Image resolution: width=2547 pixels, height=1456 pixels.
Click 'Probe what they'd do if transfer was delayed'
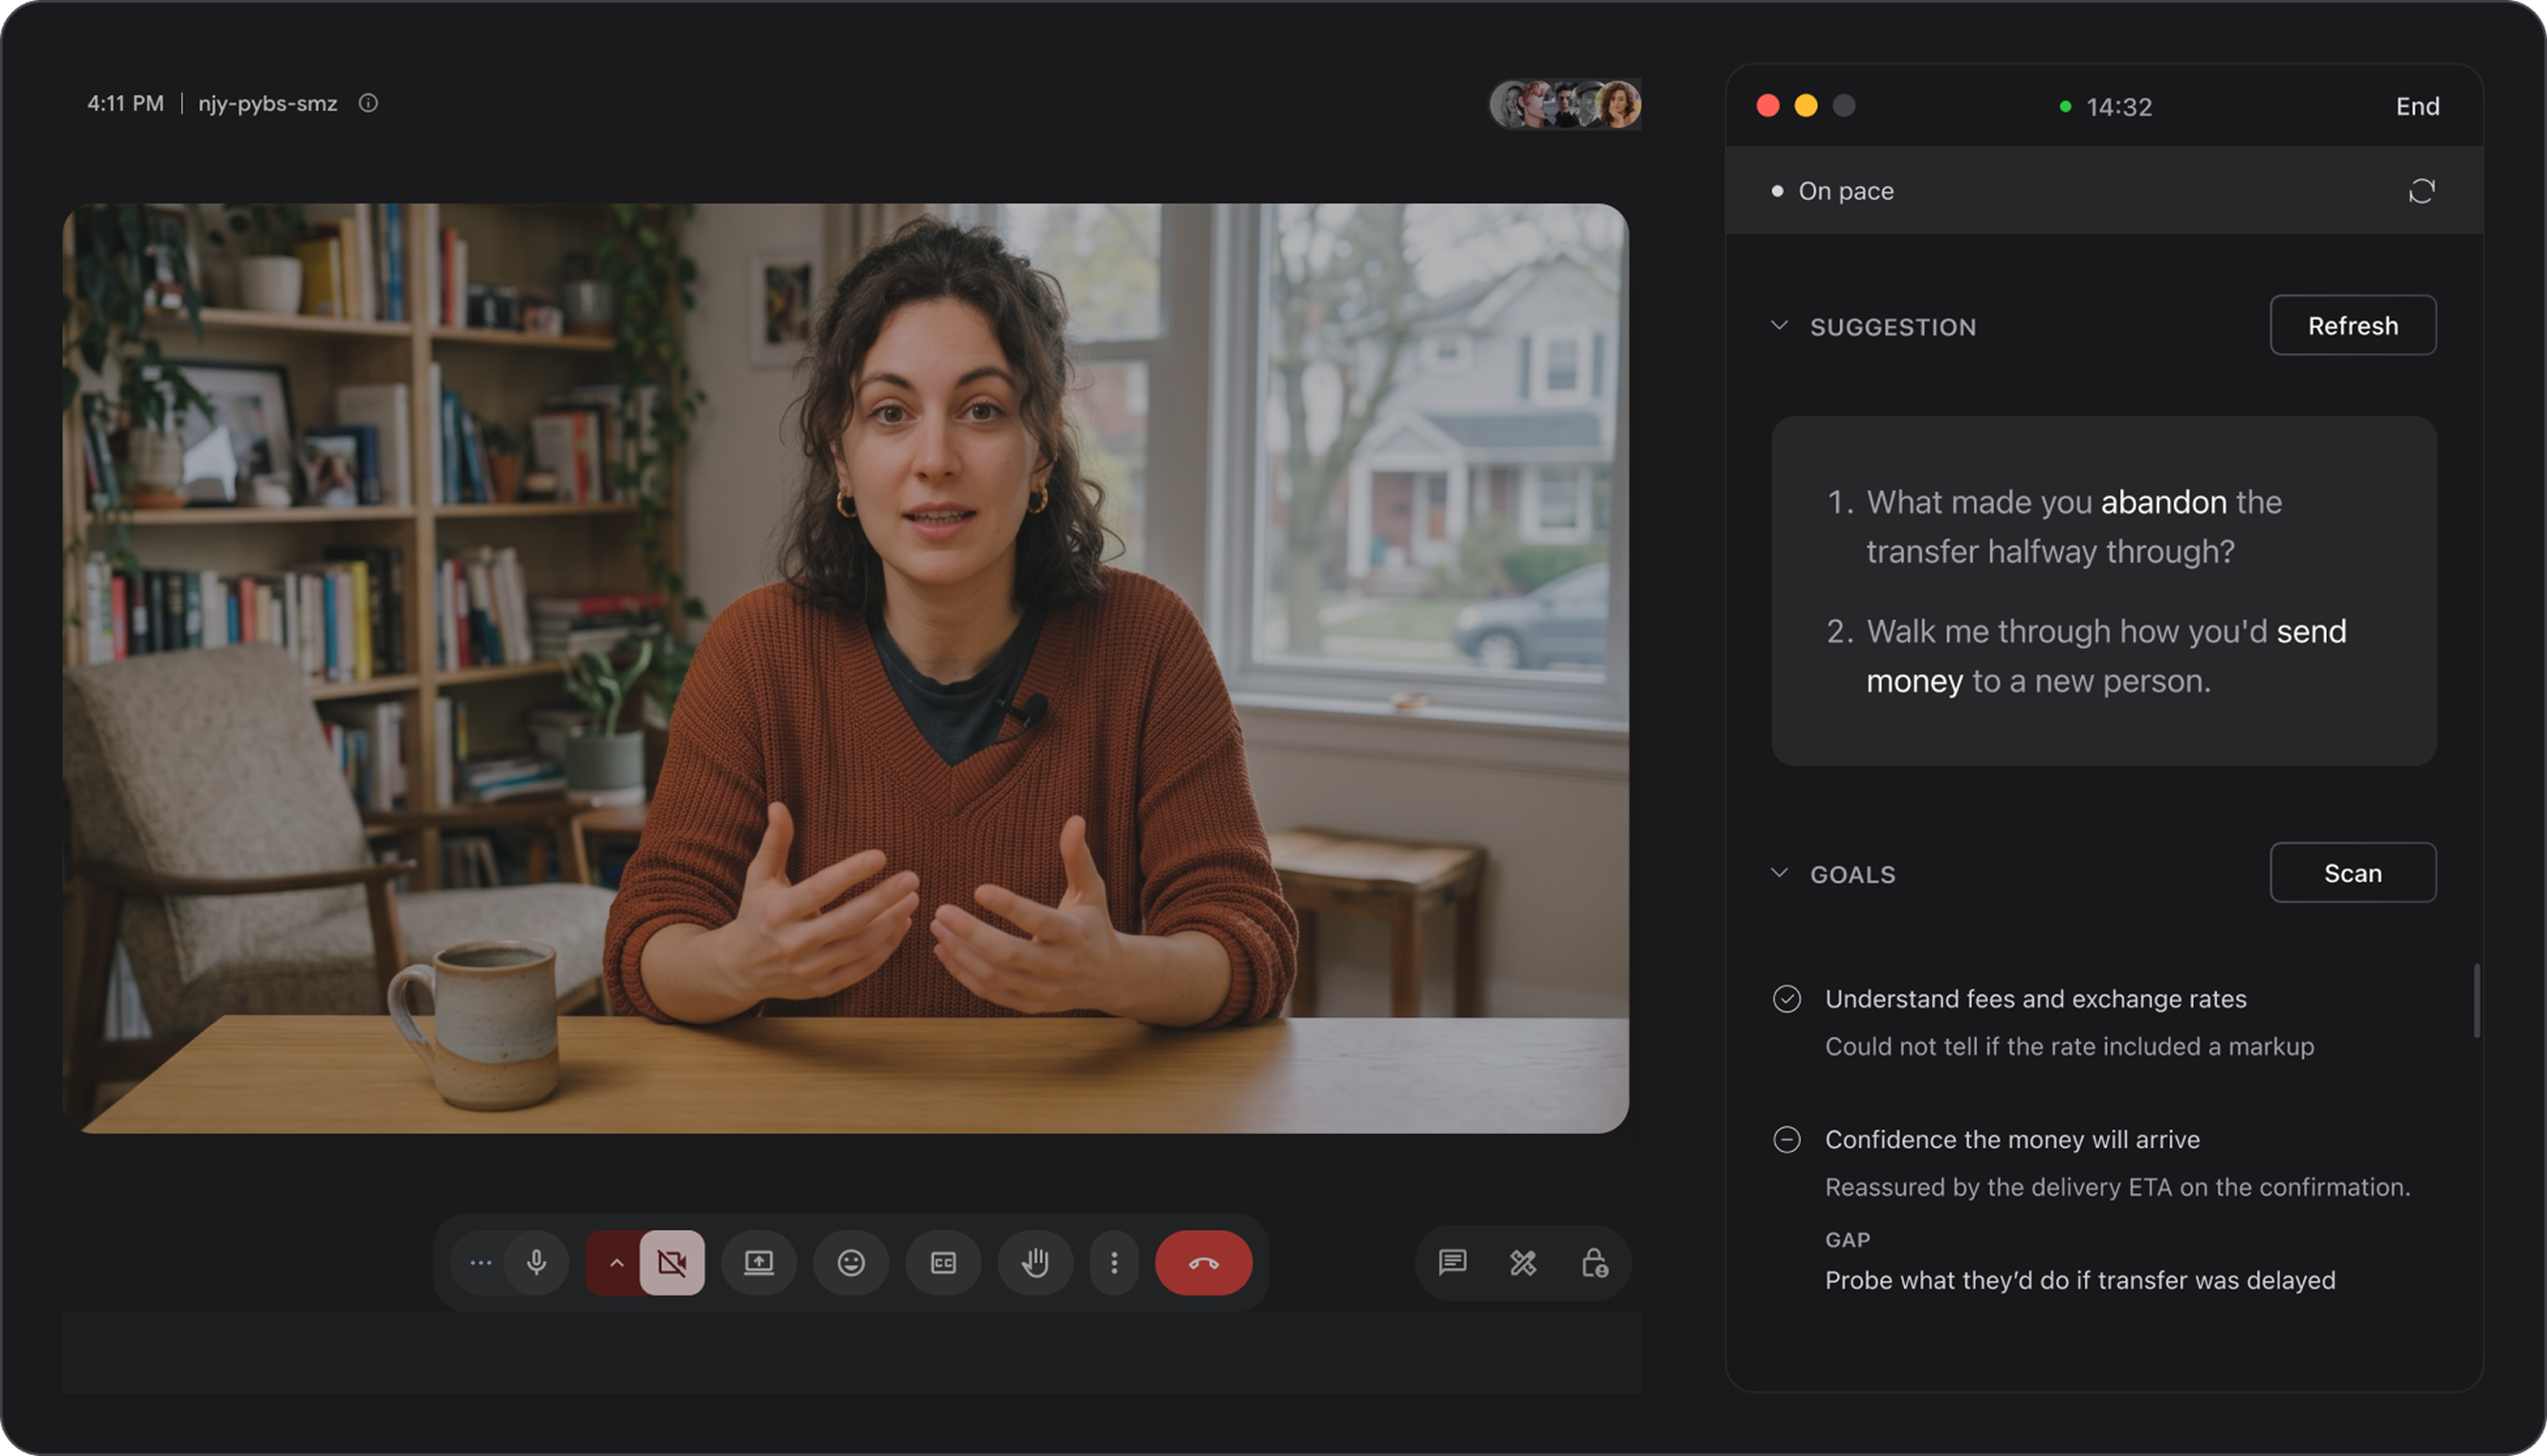tap(2080, 1280)
